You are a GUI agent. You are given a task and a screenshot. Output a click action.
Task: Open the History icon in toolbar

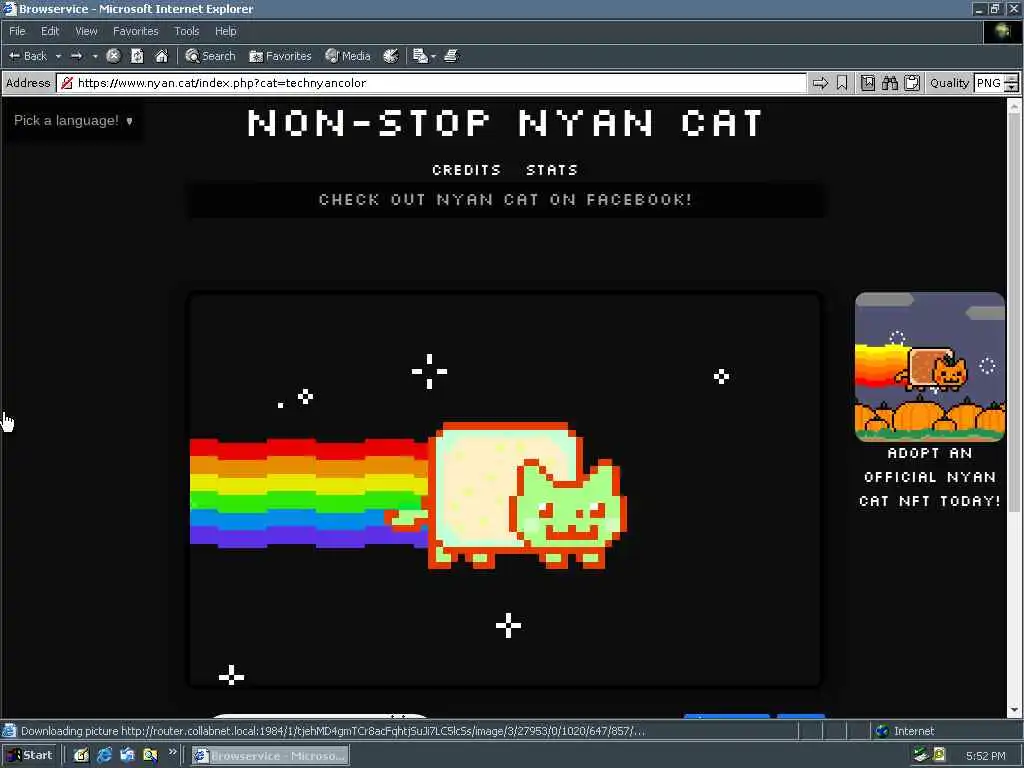tap(391, 56)
